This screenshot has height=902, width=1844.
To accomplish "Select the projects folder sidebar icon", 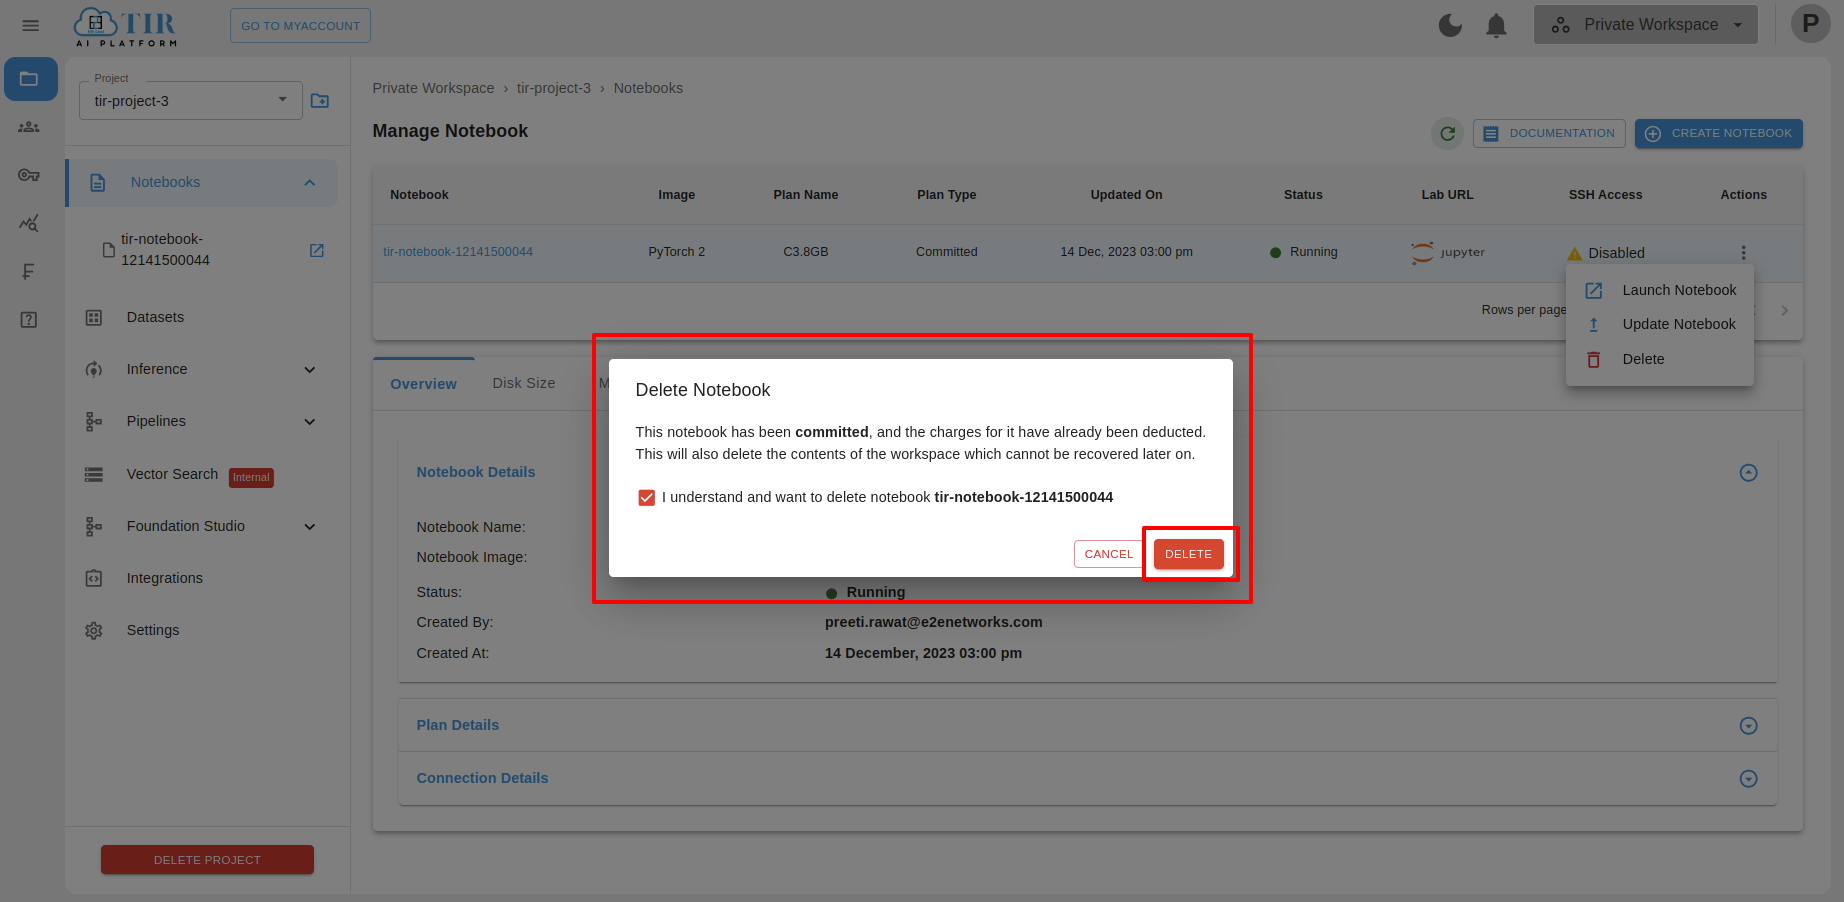I will (30, 79).
